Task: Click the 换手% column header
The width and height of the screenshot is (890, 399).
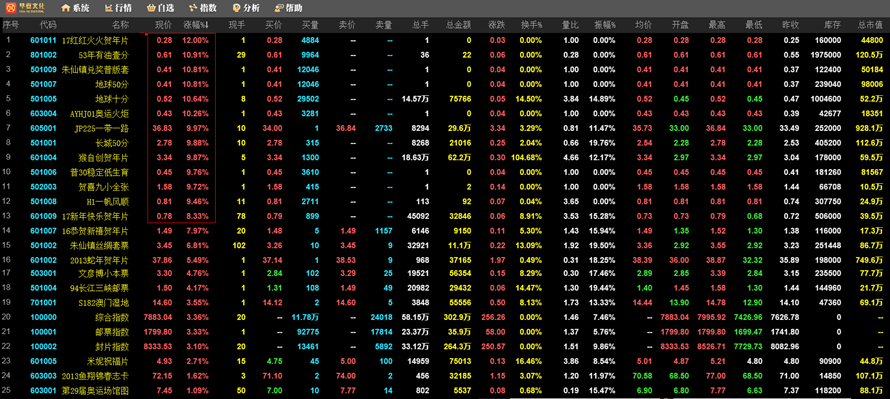Action: click(x=532, y=25)
